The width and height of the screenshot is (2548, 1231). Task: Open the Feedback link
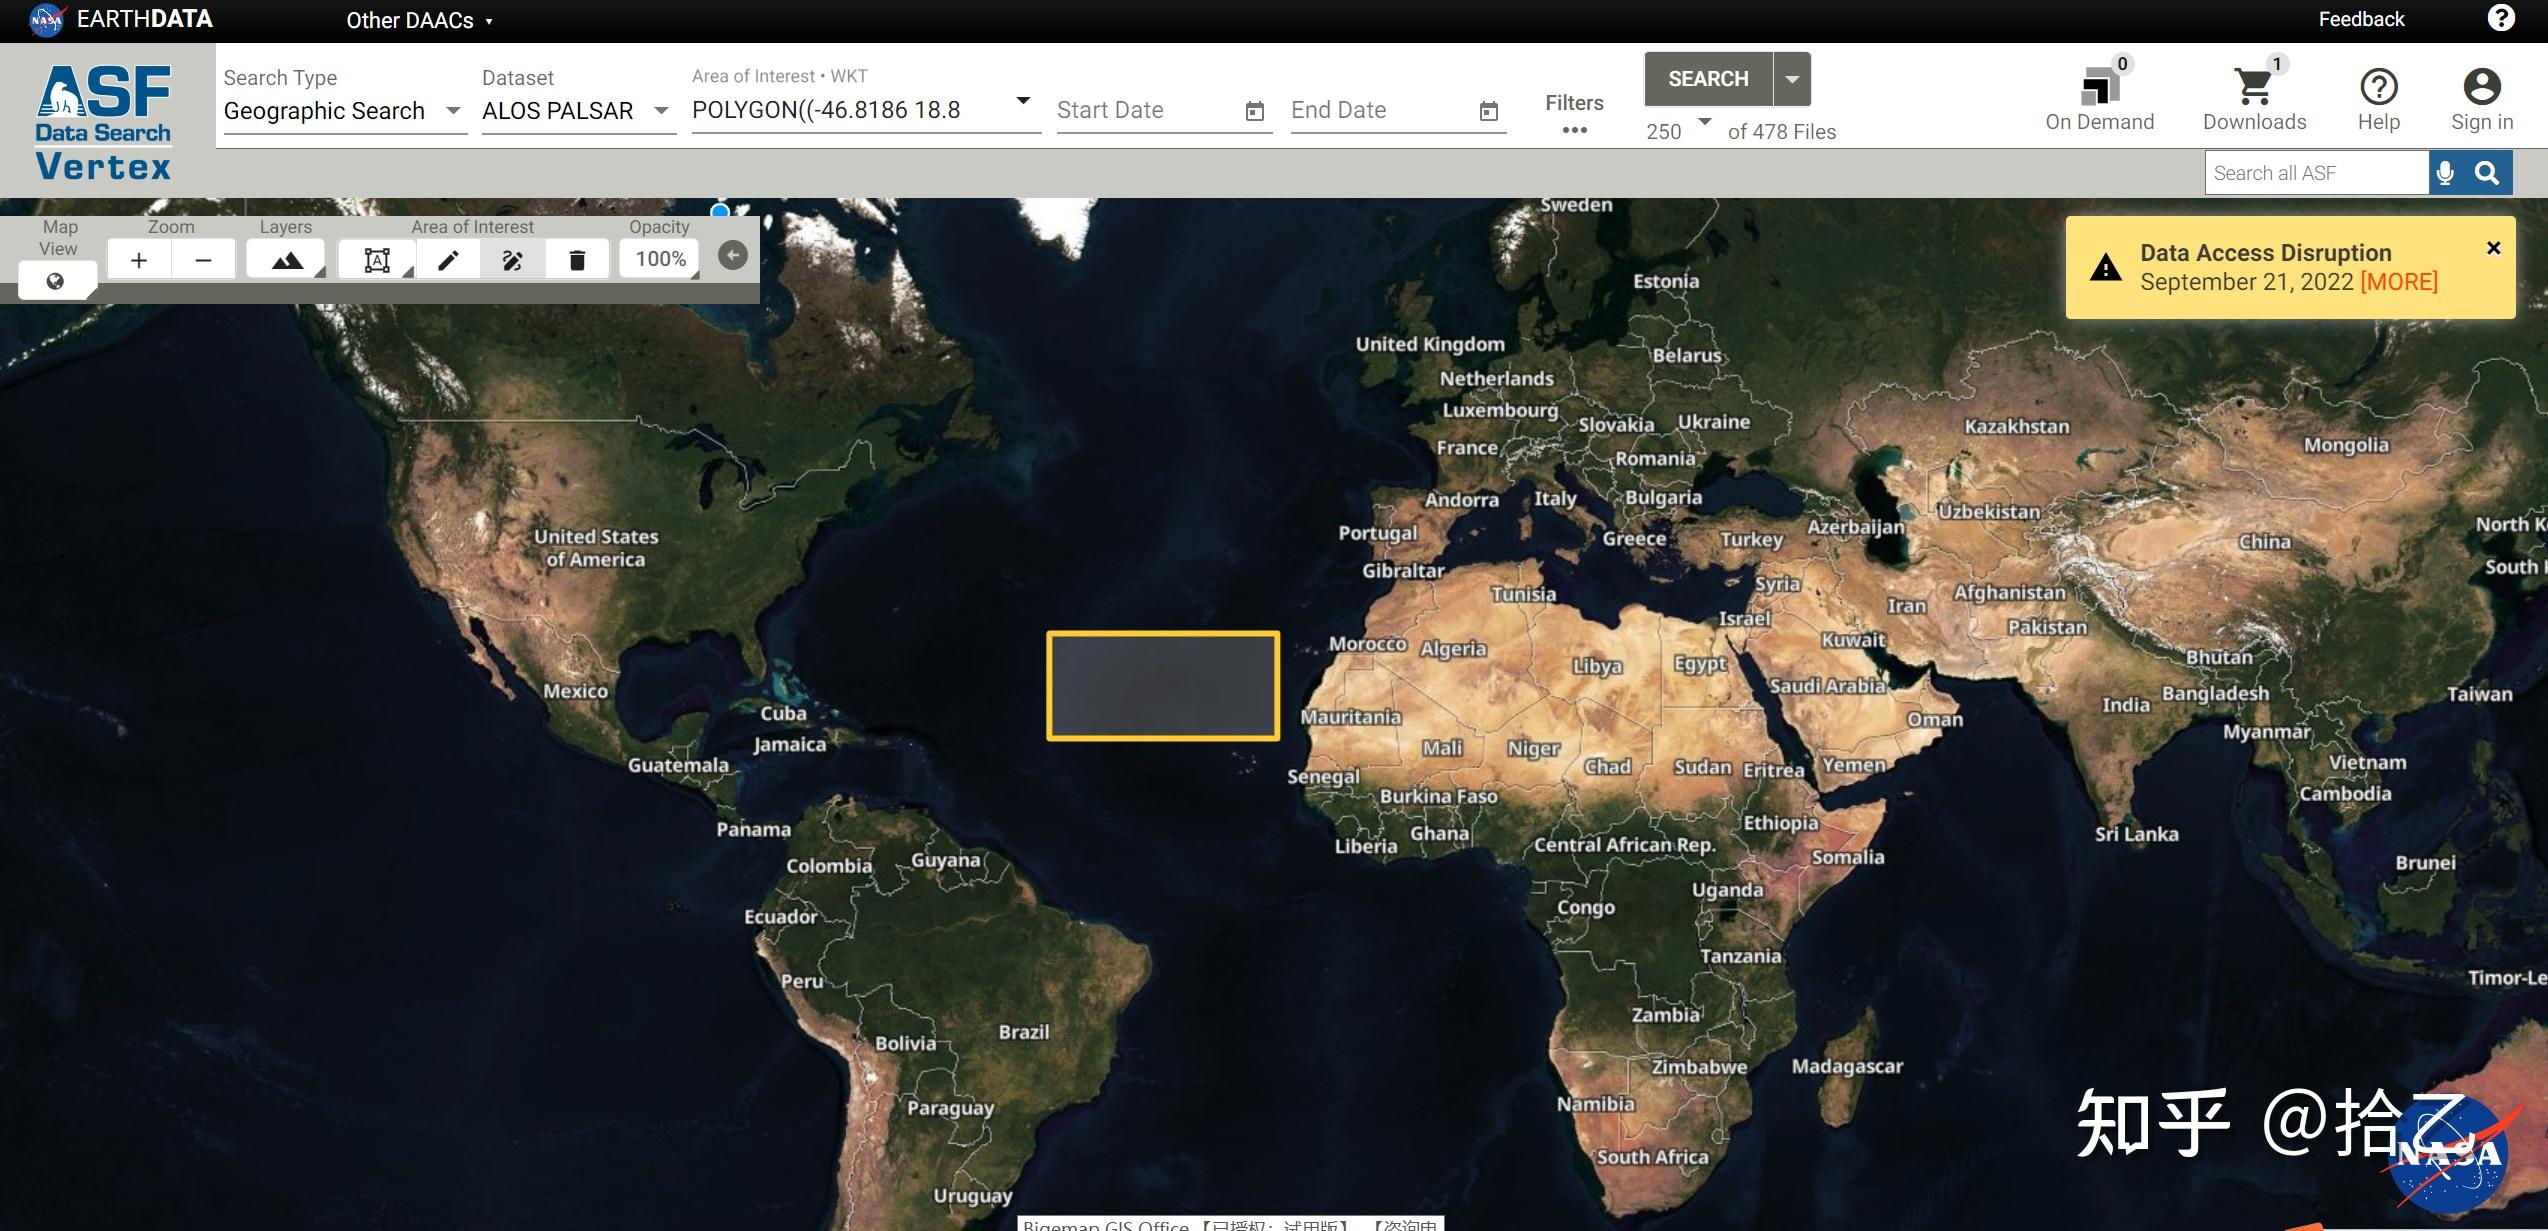(x=2361, y=19)
